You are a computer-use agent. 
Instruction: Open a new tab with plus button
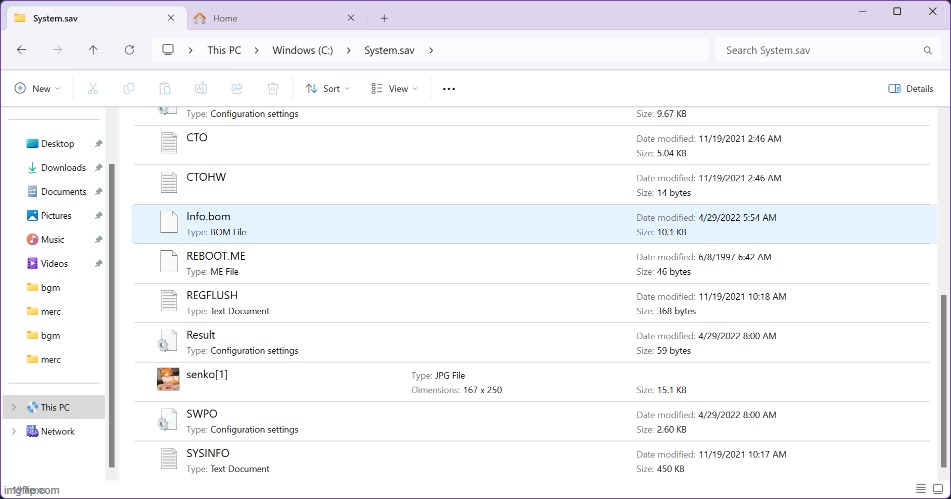point(384,18)
